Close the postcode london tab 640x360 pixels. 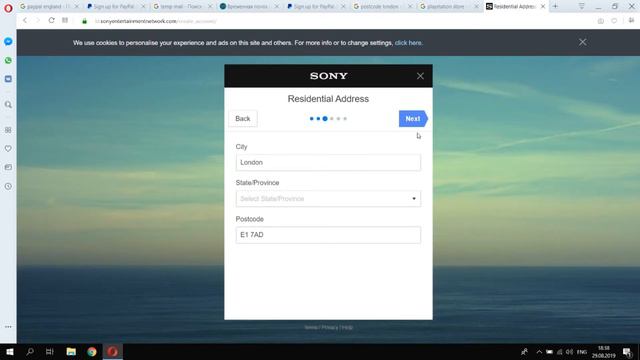(410, 7)
